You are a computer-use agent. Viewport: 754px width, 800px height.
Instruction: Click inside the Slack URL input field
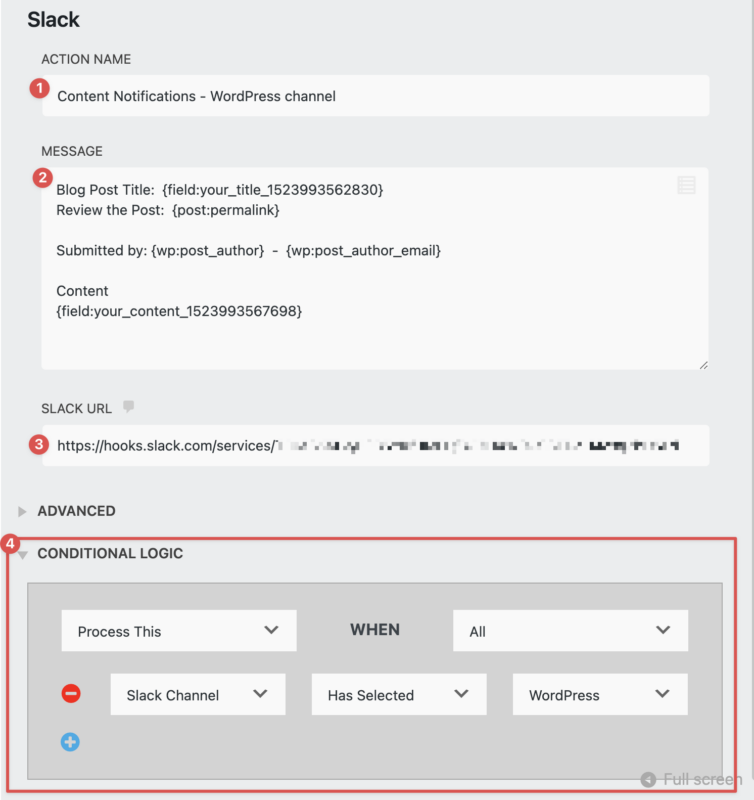point(380,445)
